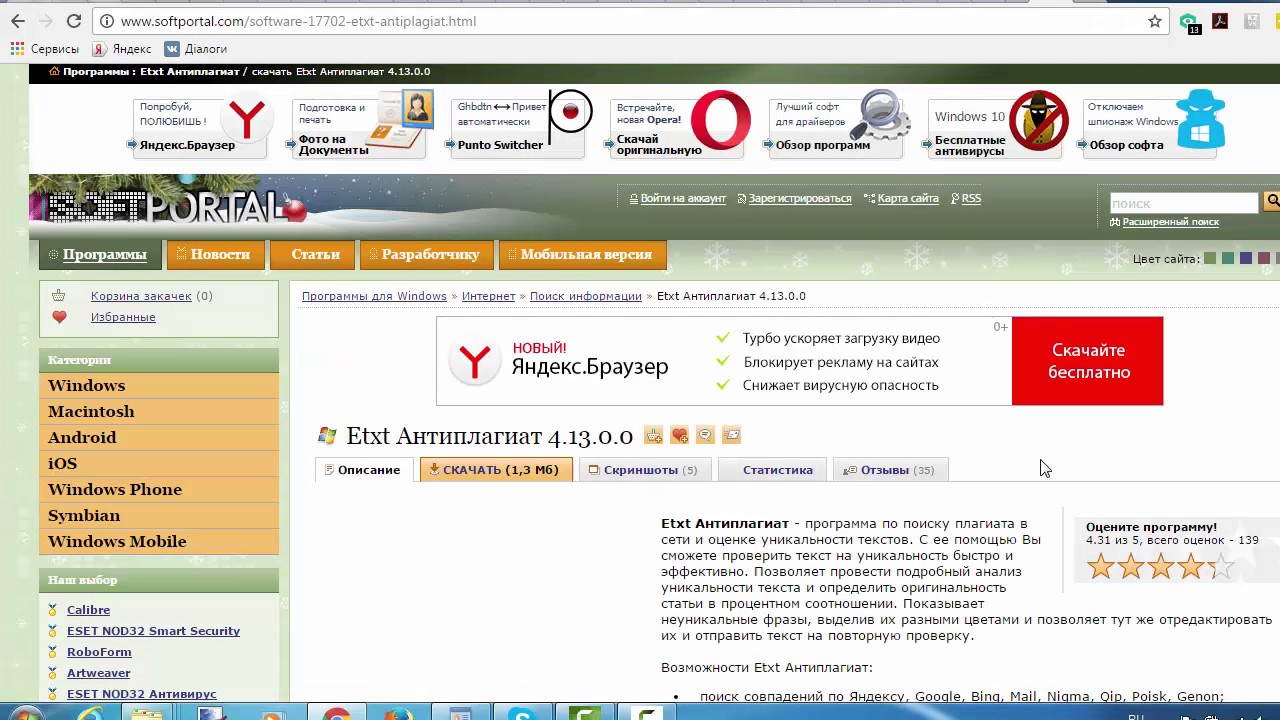Select the blue site color swatch

tap(1246, 259)
